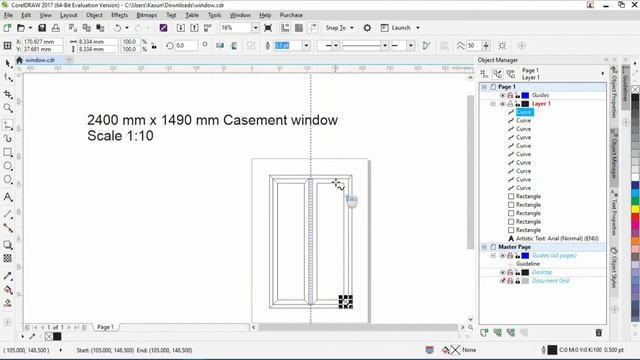Select the Shape edit tool
640x360 pixels.
click(8, 78)
